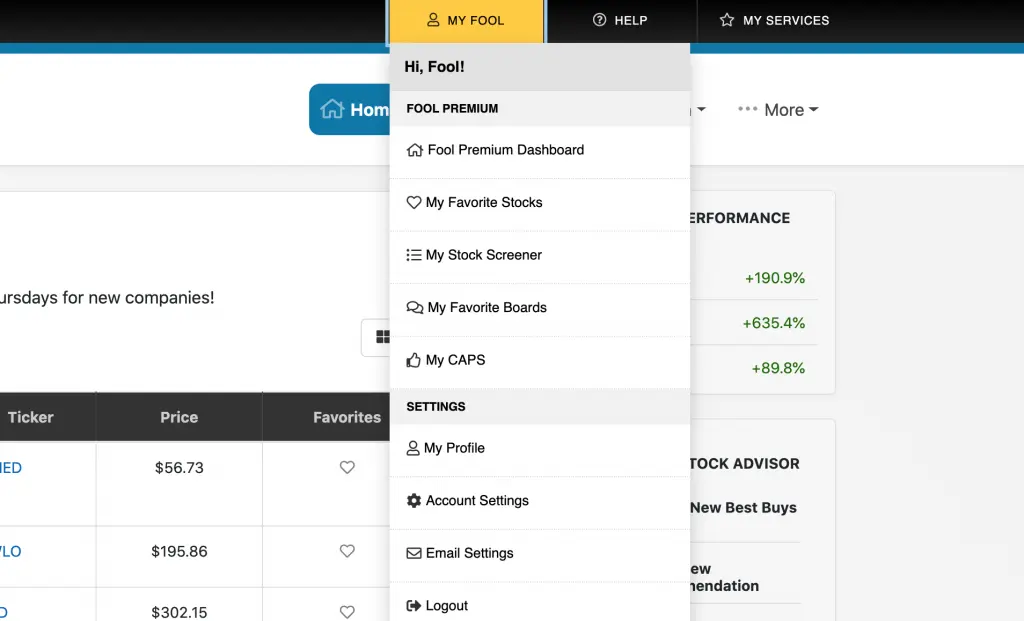Viewport: 1024px width, 621px height.
Task: Click the chat bubbles icon beside My Favorite Boards
Action: (x=415, y=308)
